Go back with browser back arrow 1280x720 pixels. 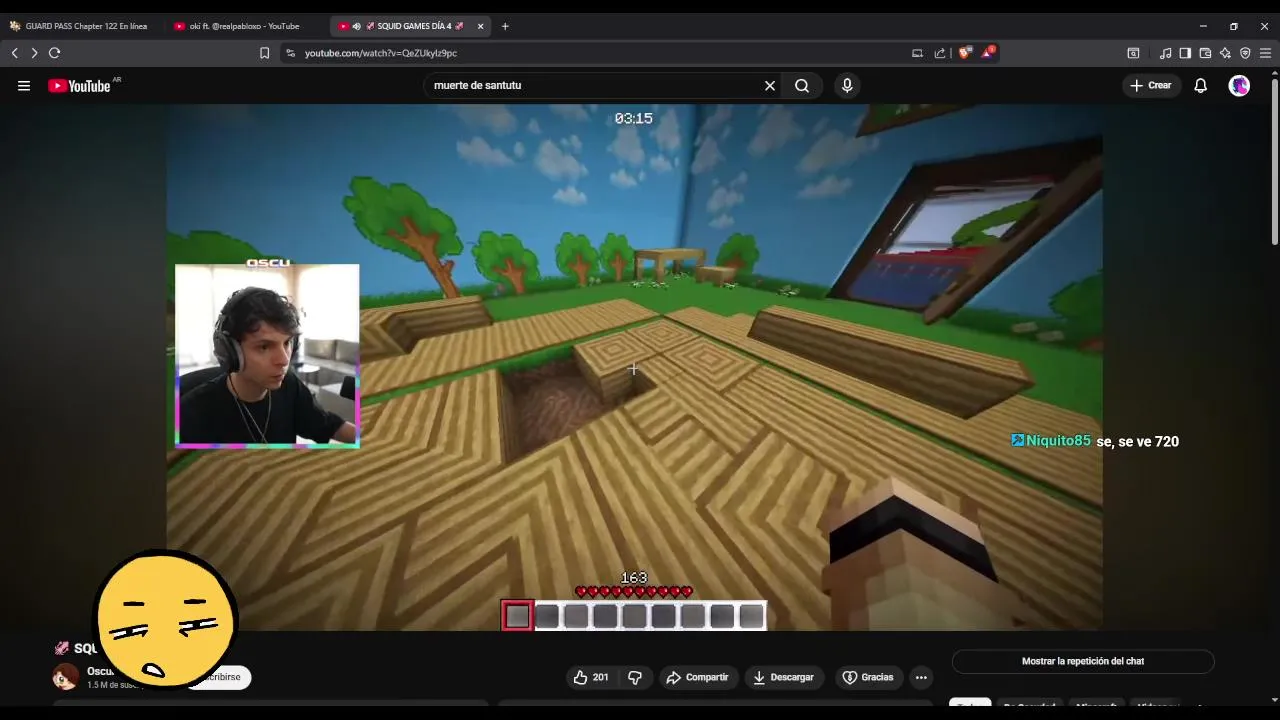[15, 53]
